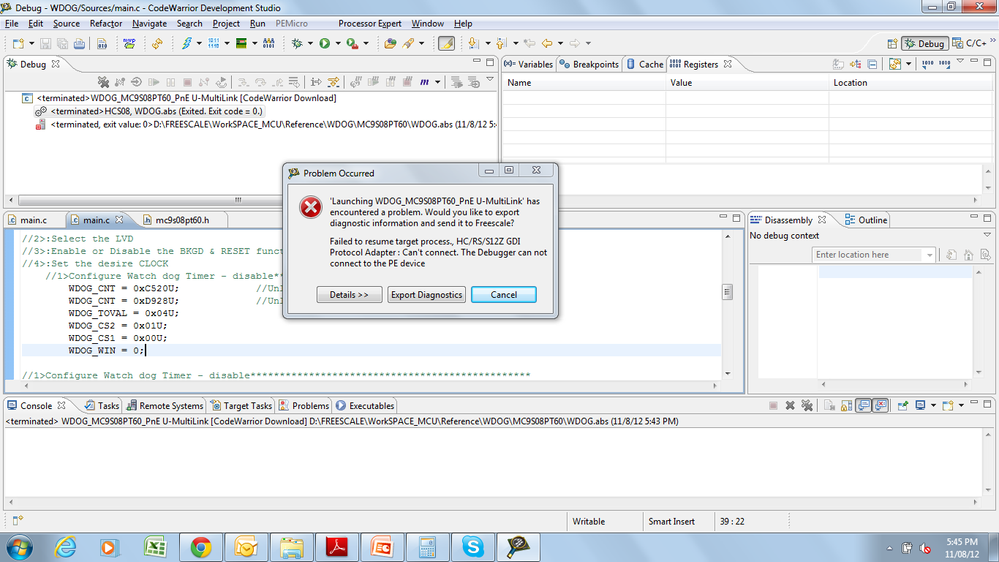Screen dimensions: 999x562
Task: Open the Search menu
Action: [x=189, y=24]
